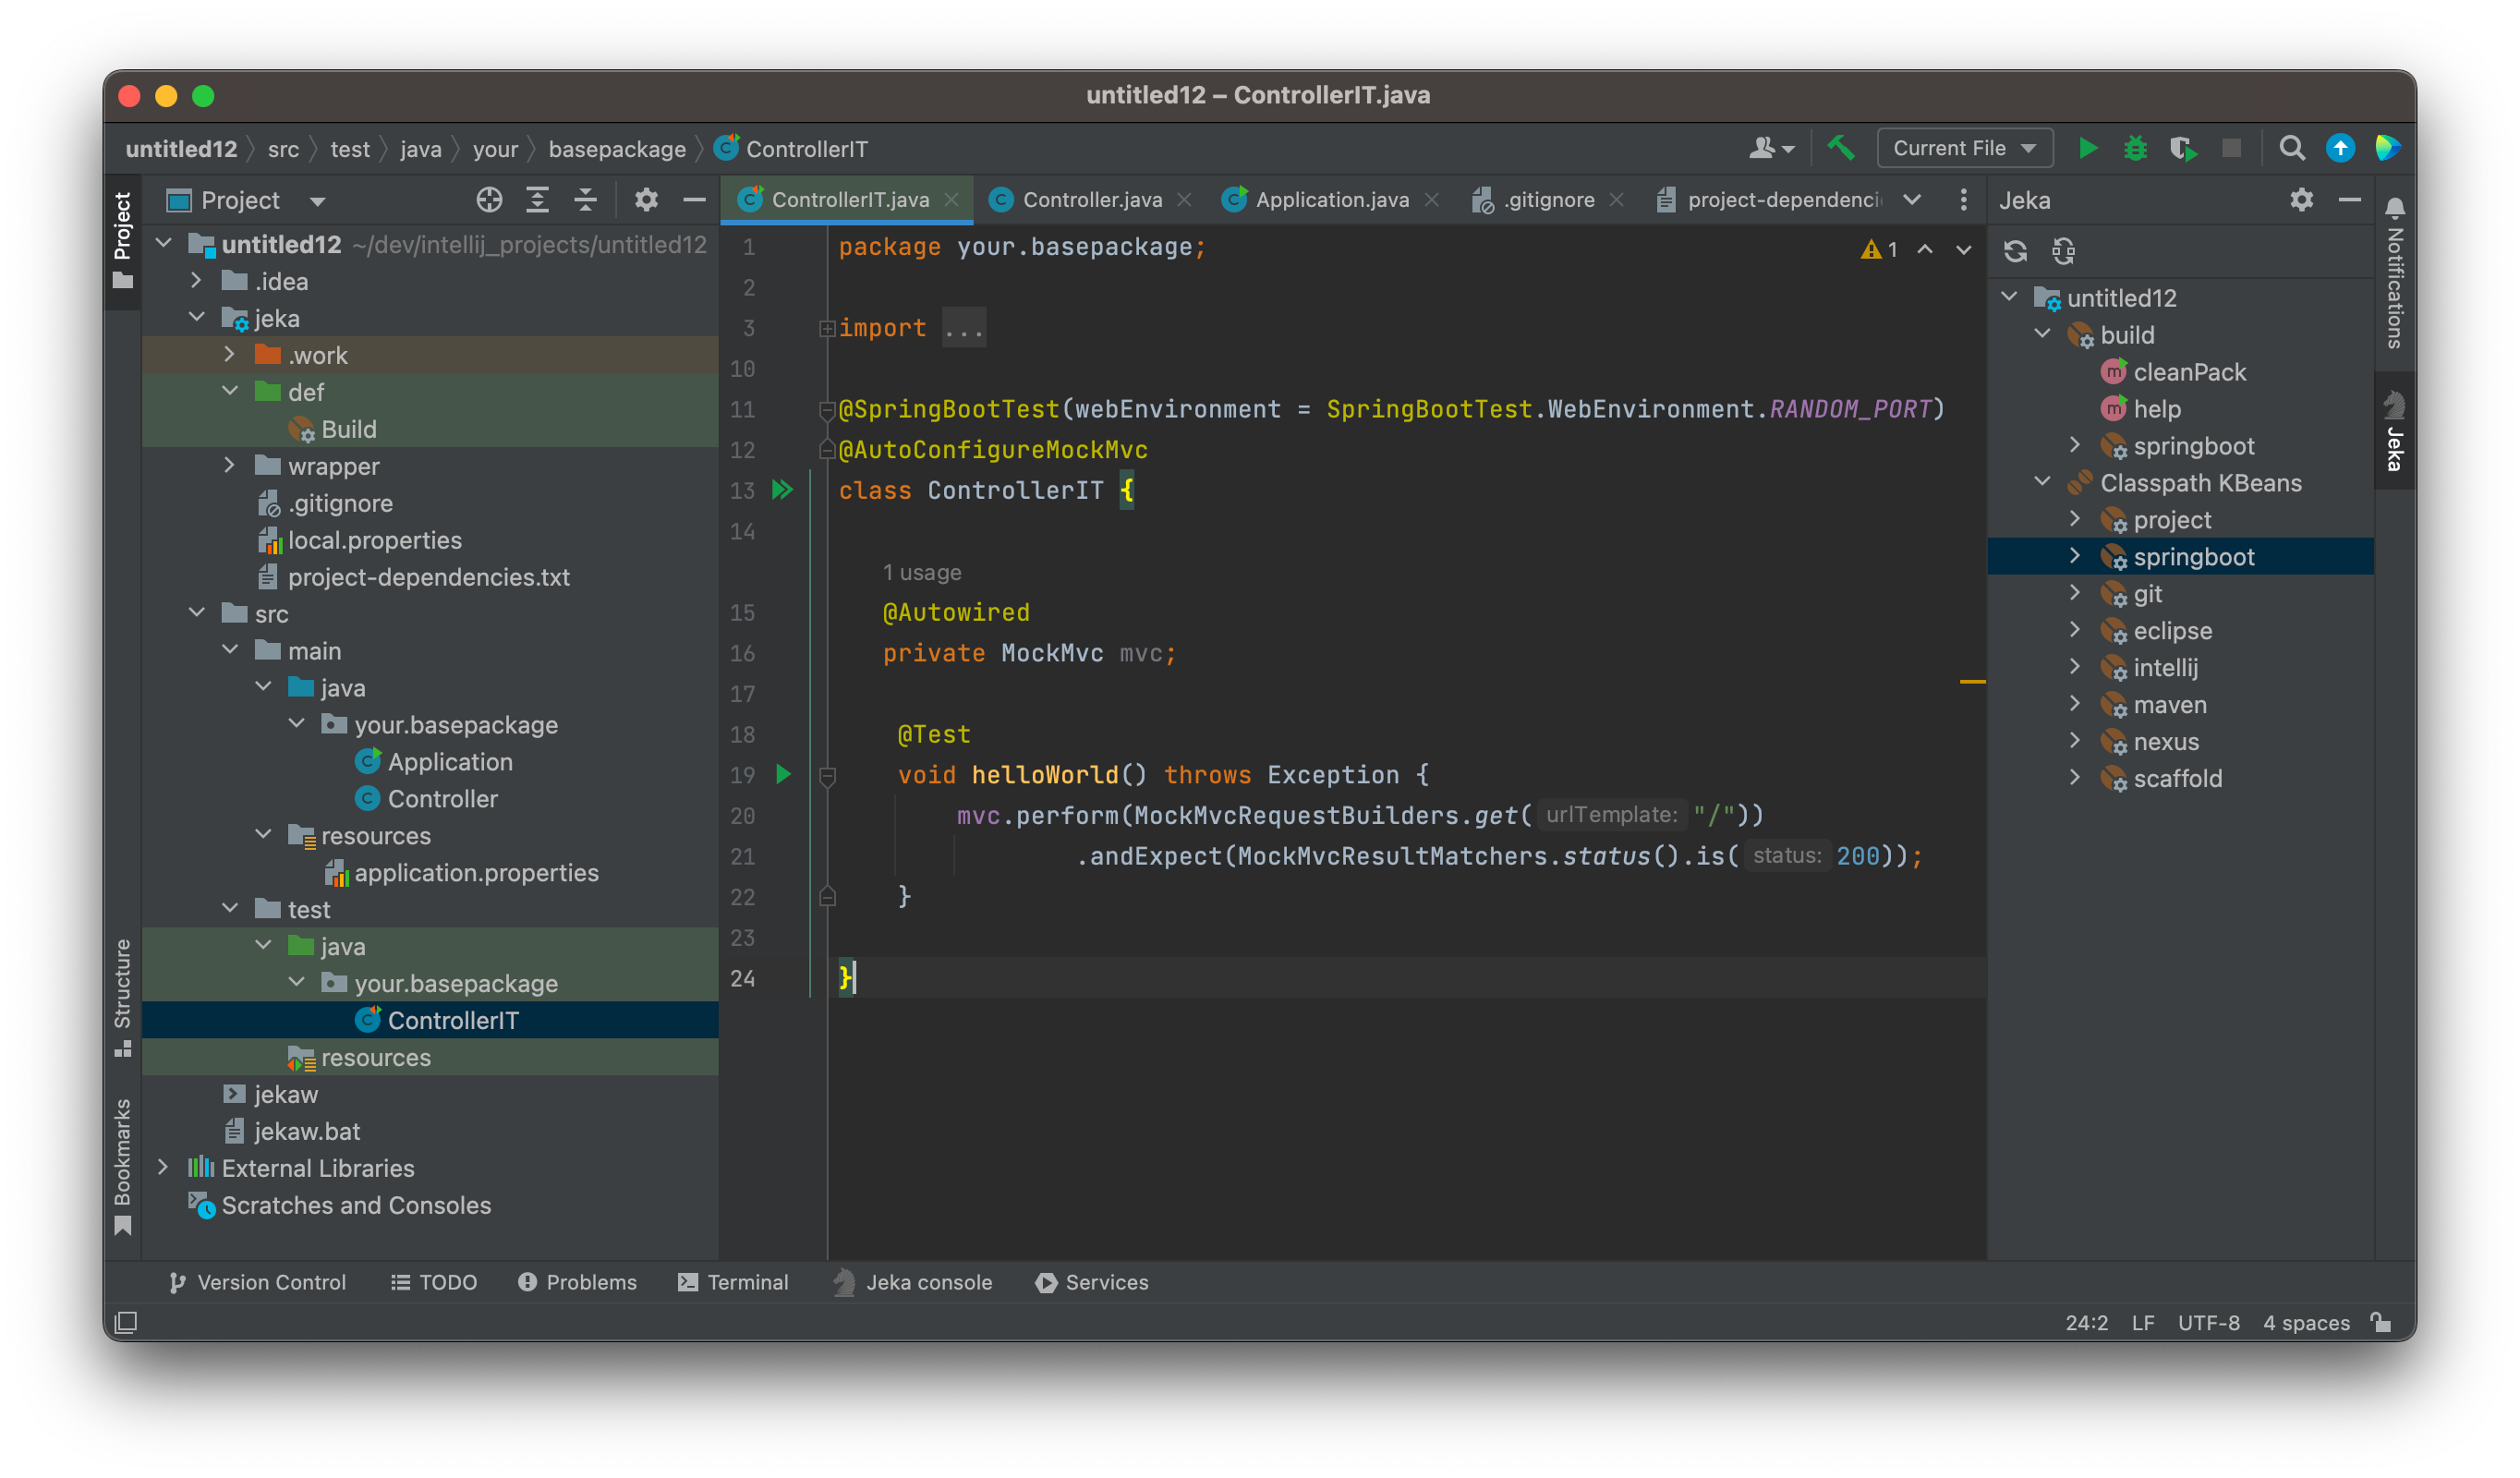This screenshot has width=2520, height=1478.
Task: Click the Build project hammer icon
Action: click(1840, 148)
